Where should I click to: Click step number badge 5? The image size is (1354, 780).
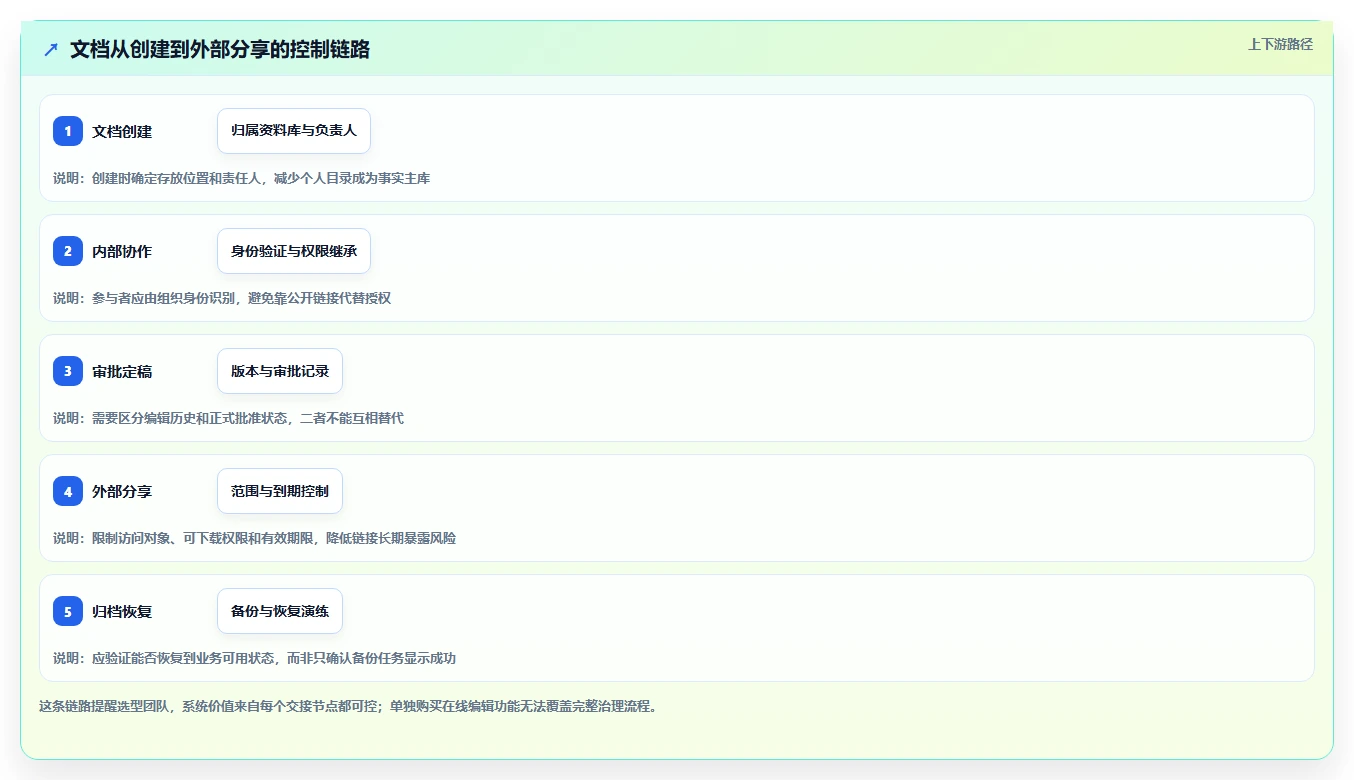(68, 611)
